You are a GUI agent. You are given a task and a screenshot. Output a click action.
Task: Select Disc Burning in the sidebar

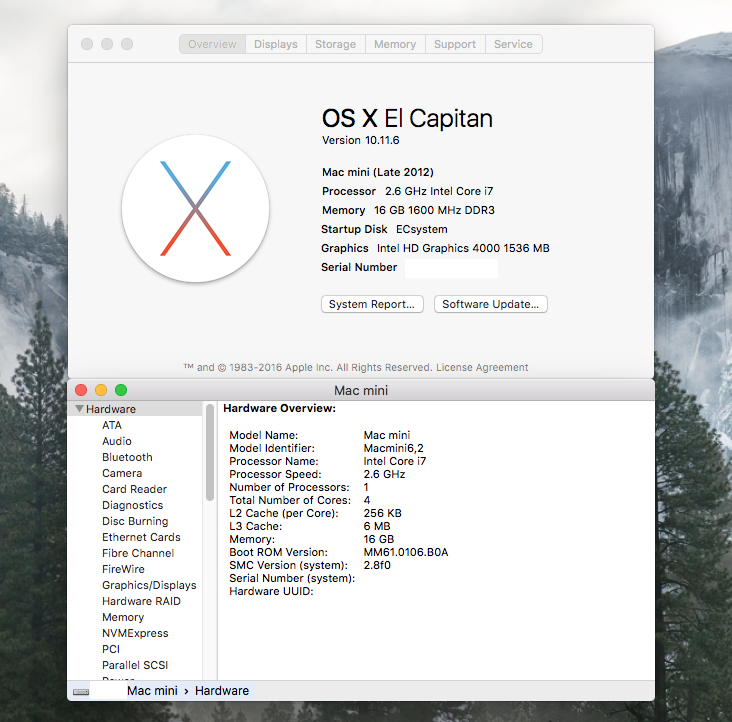135,521
